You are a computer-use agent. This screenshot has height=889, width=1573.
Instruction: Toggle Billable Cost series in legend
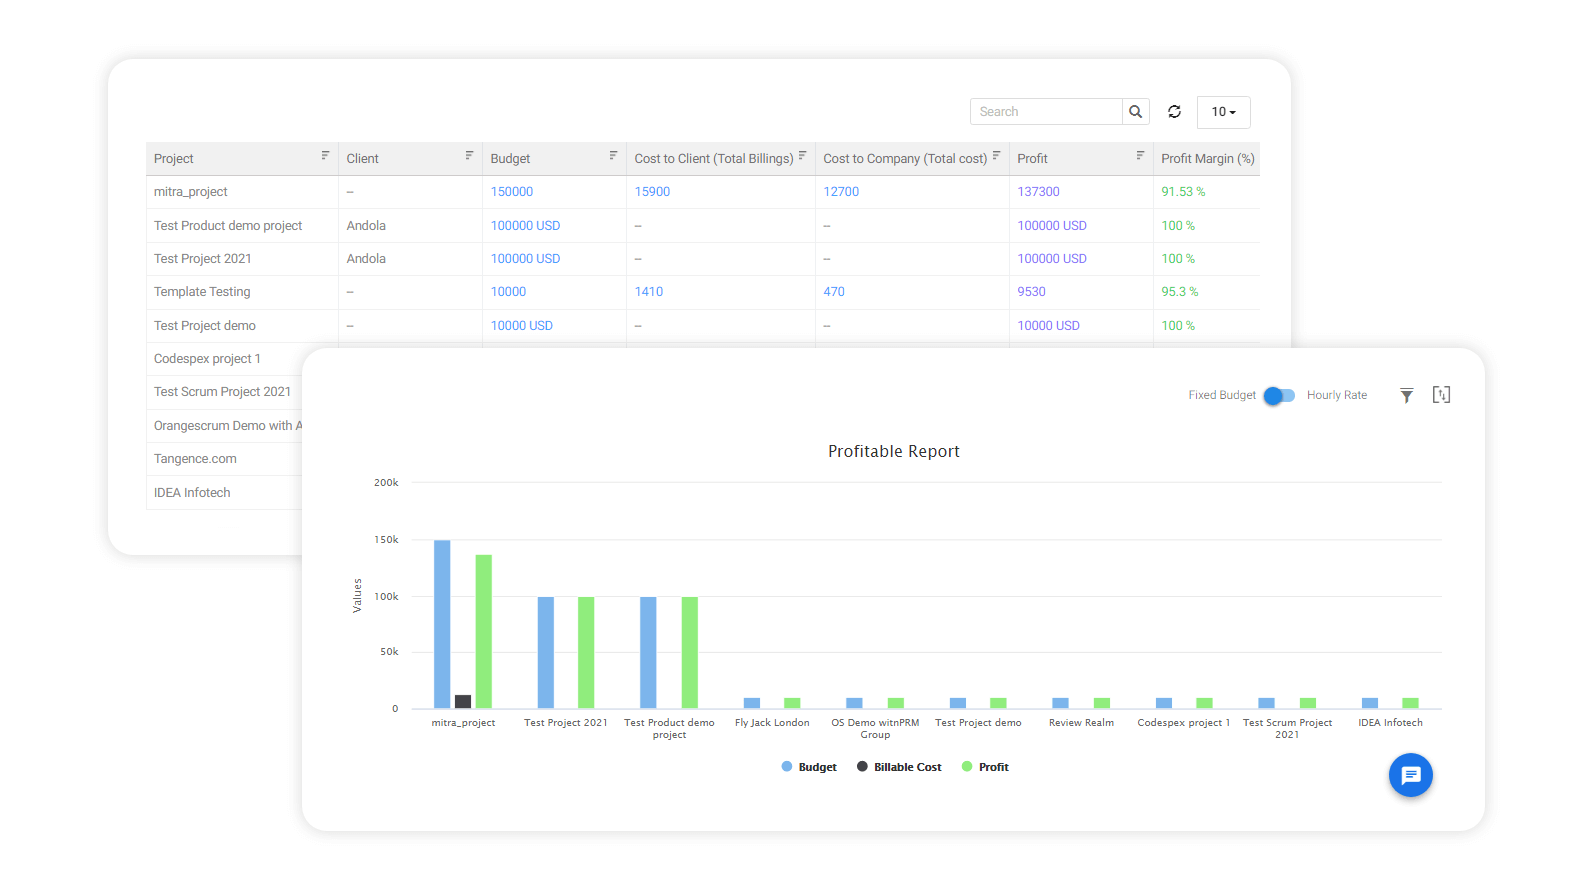tap(899, 767)
